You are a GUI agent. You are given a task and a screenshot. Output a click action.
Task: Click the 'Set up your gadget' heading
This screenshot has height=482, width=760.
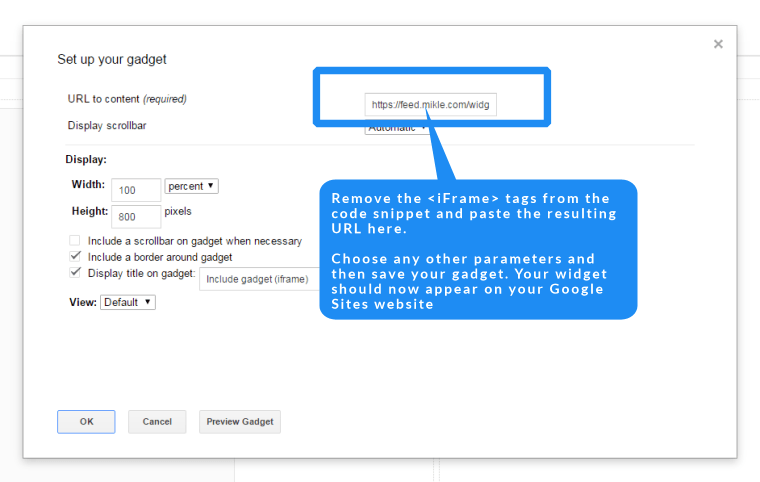pos(112,59)
